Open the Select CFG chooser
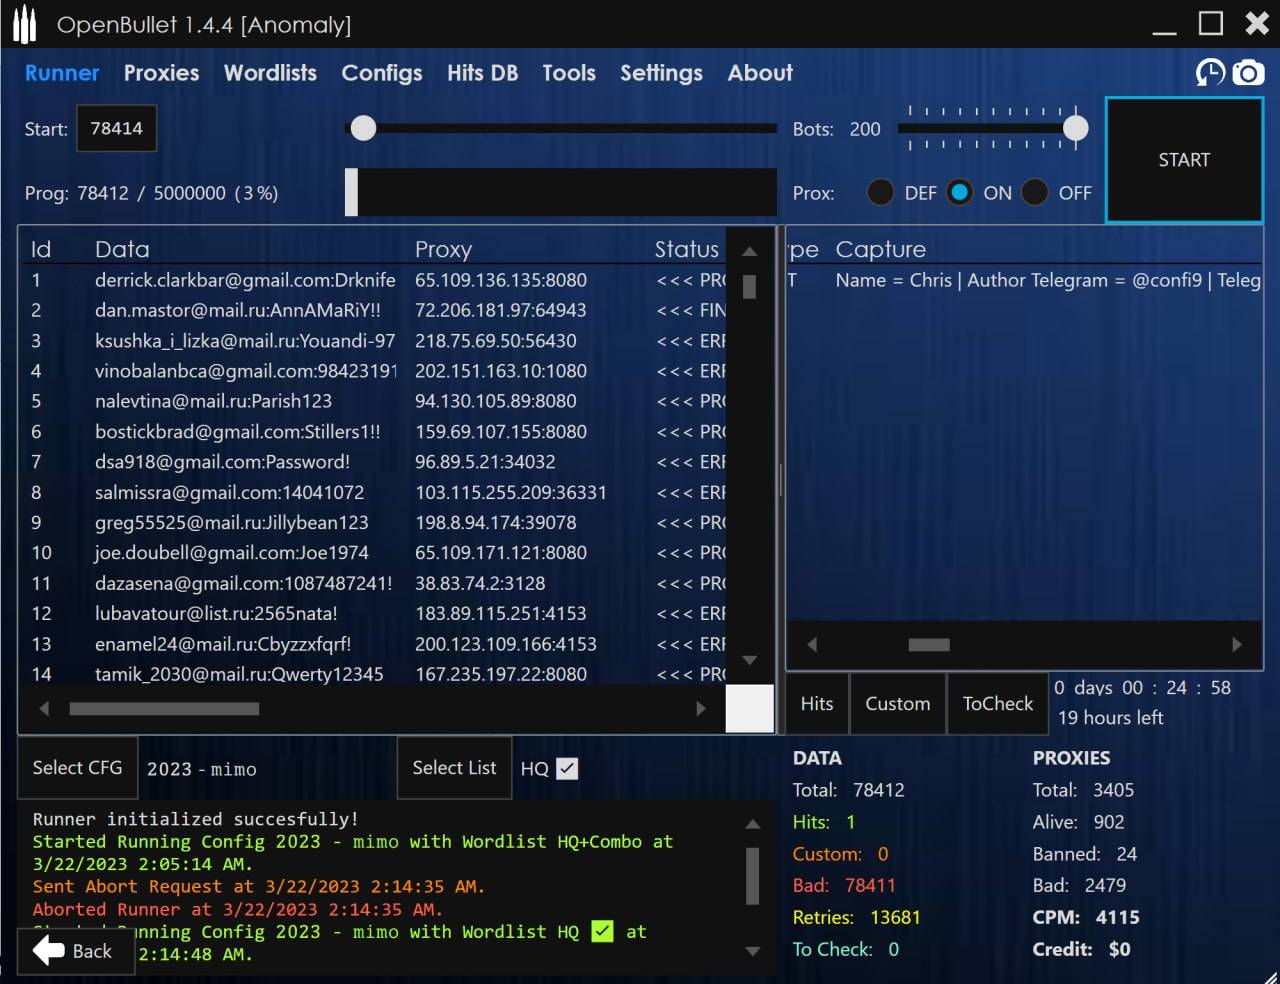1280x984 pixels. click(77, 768)
